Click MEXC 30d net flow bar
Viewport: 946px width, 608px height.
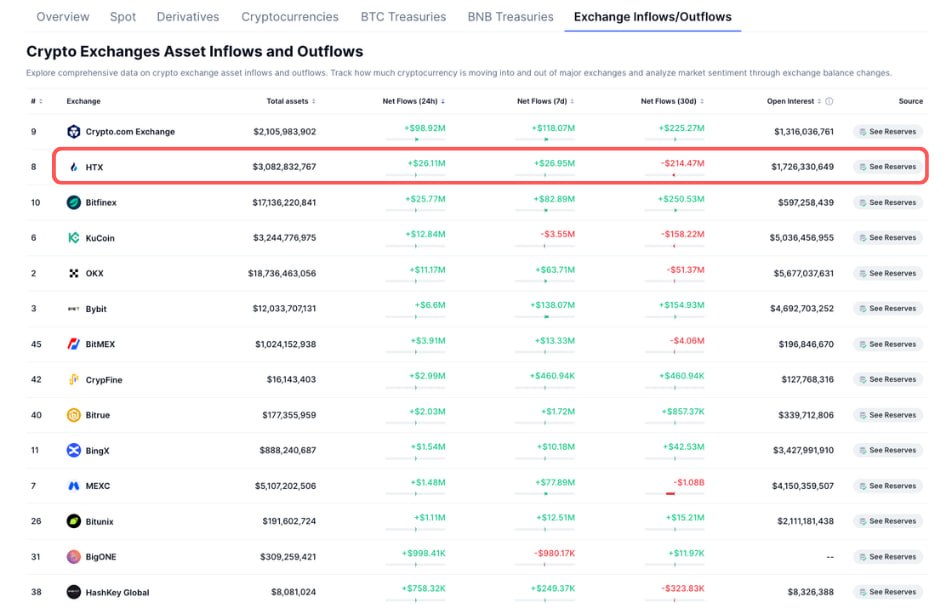pyautogui.click(x=675, y=493)
